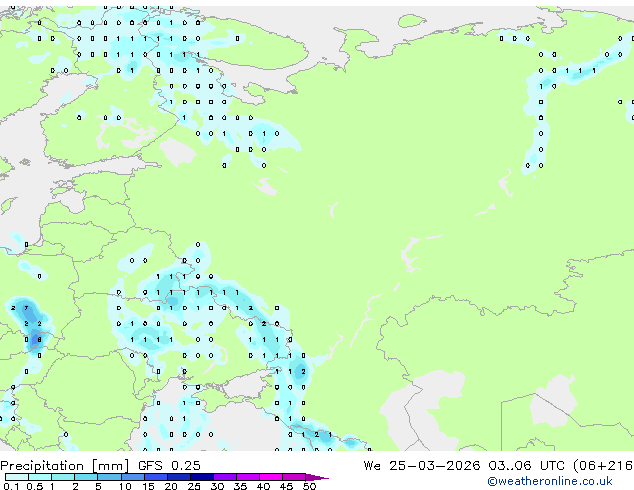634x490 pixels.
Task: Pick the legend swatch between 45 and 50
Action: point(294,477)
